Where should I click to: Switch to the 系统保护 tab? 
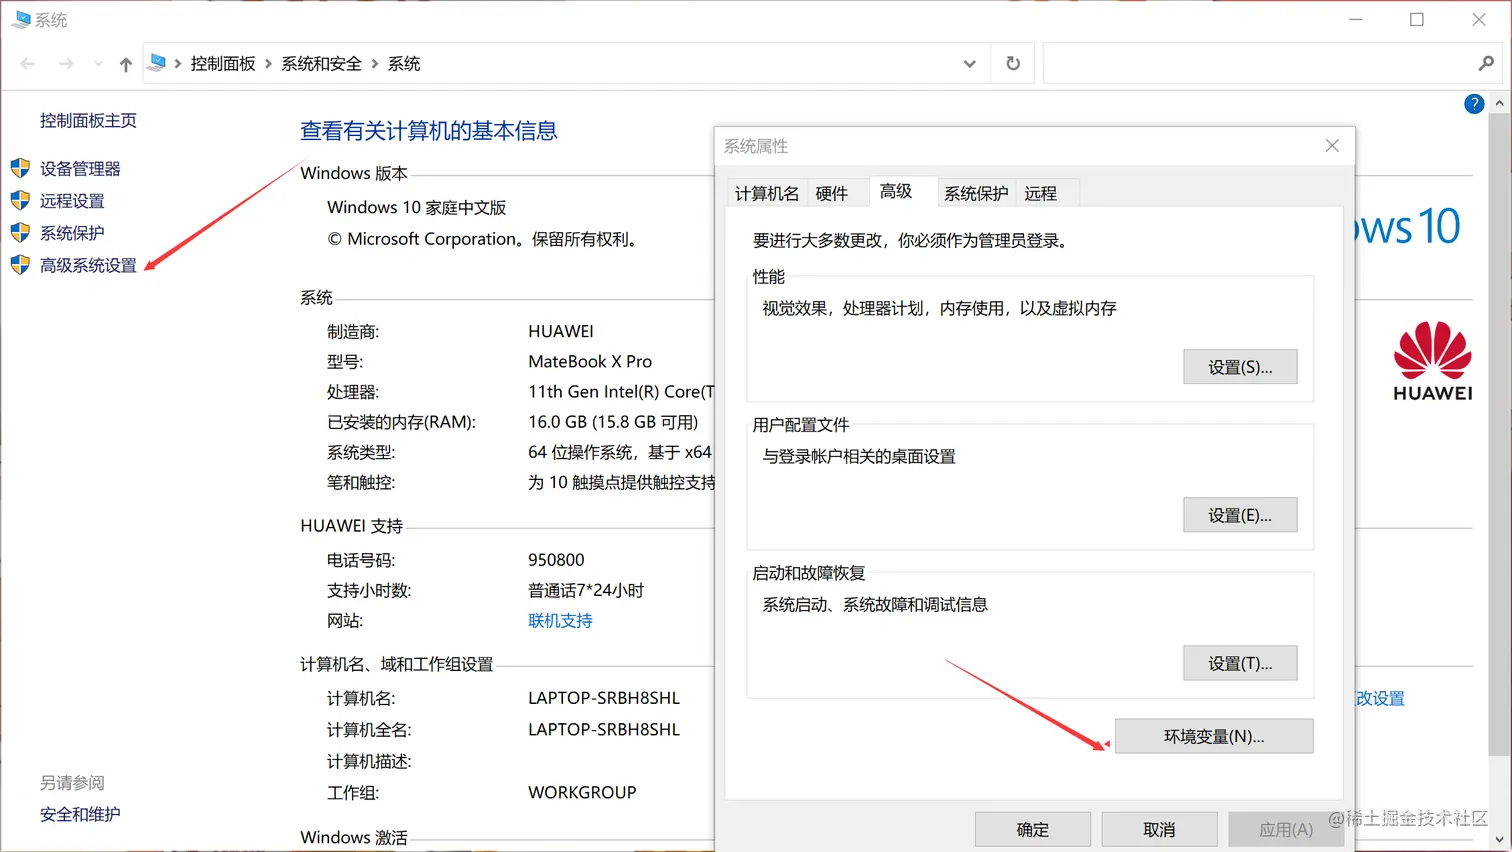[976, 194]
